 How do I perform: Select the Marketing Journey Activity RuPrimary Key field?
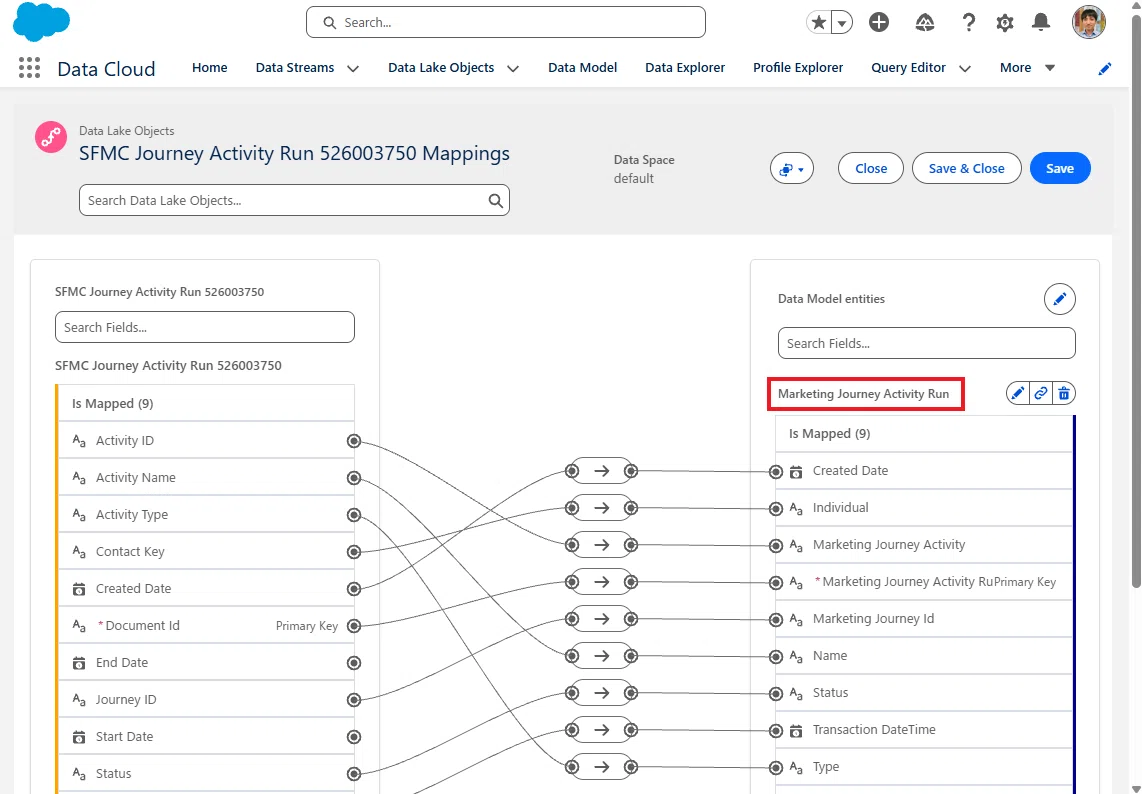924,582
